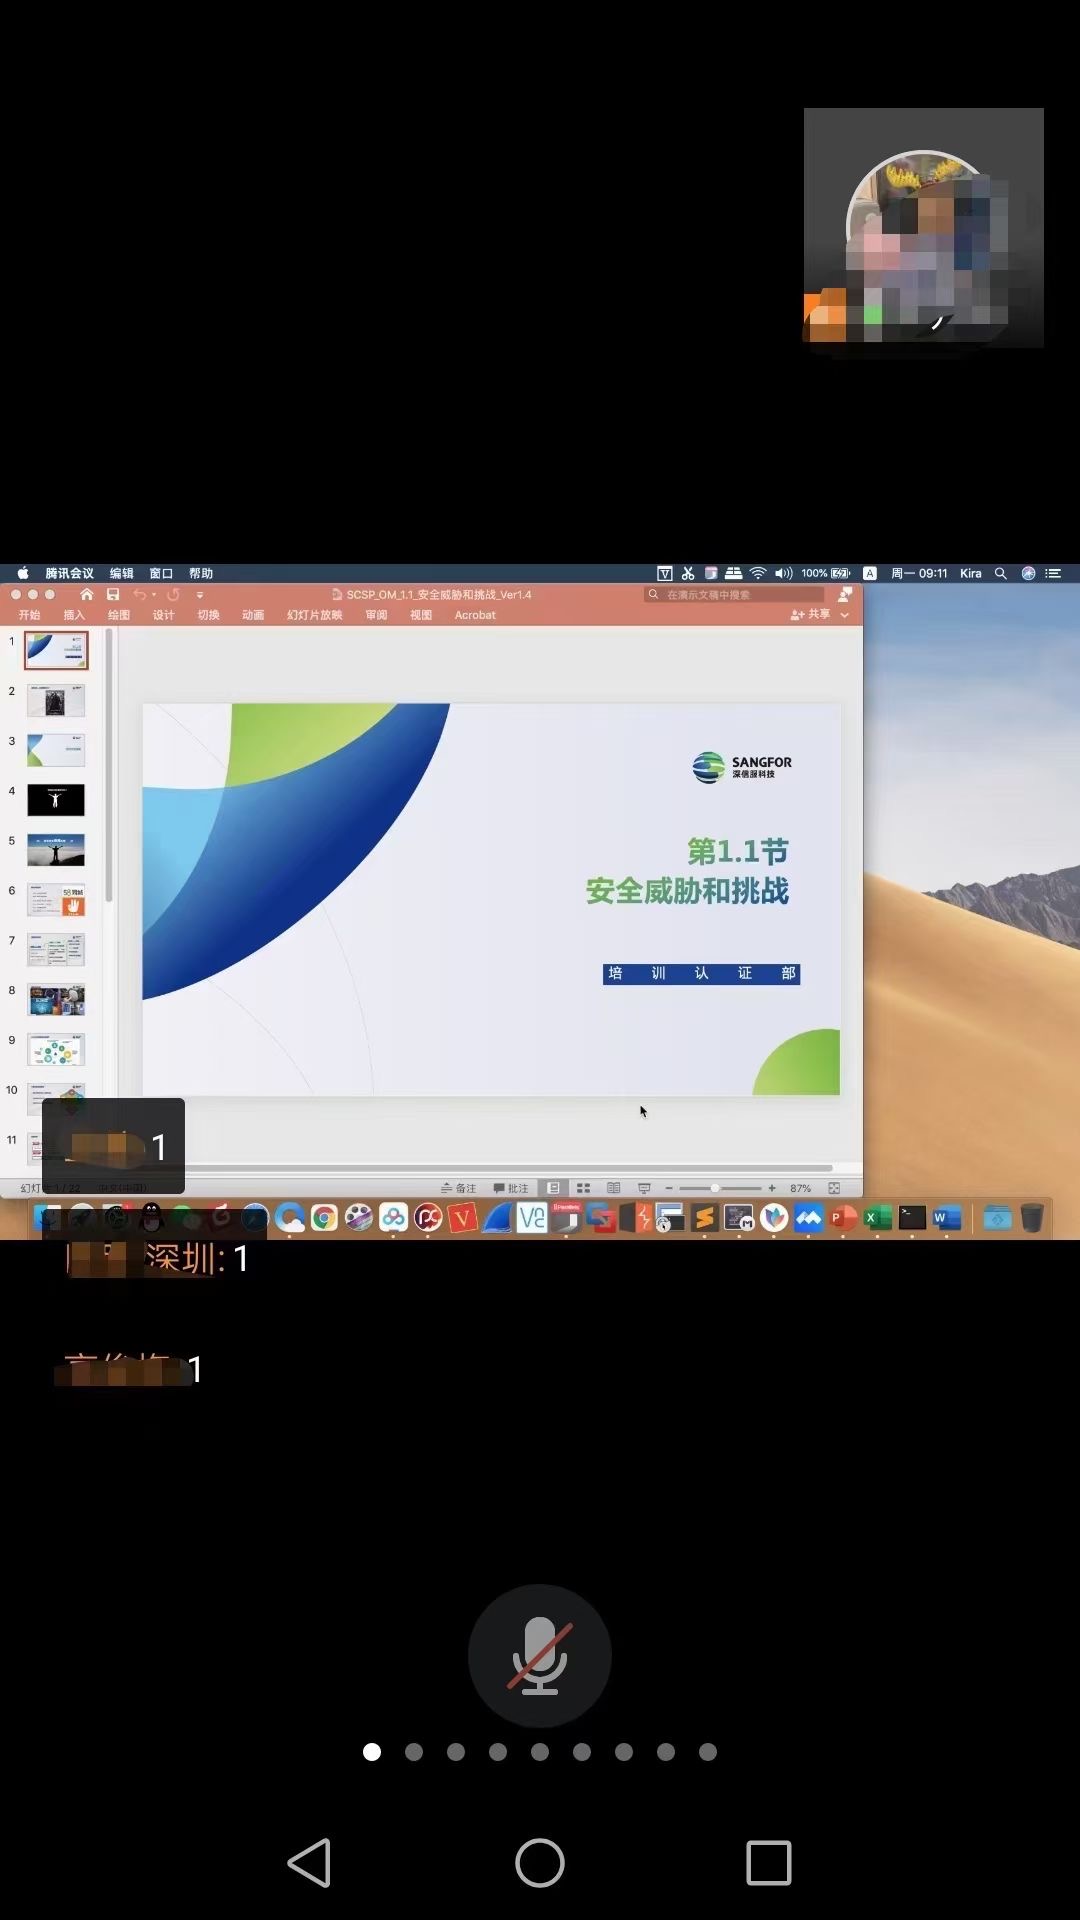Viewport: 1080px width, 1920px height.
Task: Open the 幻灯片放映 ribbon tab
Action: tap(314, 615)
